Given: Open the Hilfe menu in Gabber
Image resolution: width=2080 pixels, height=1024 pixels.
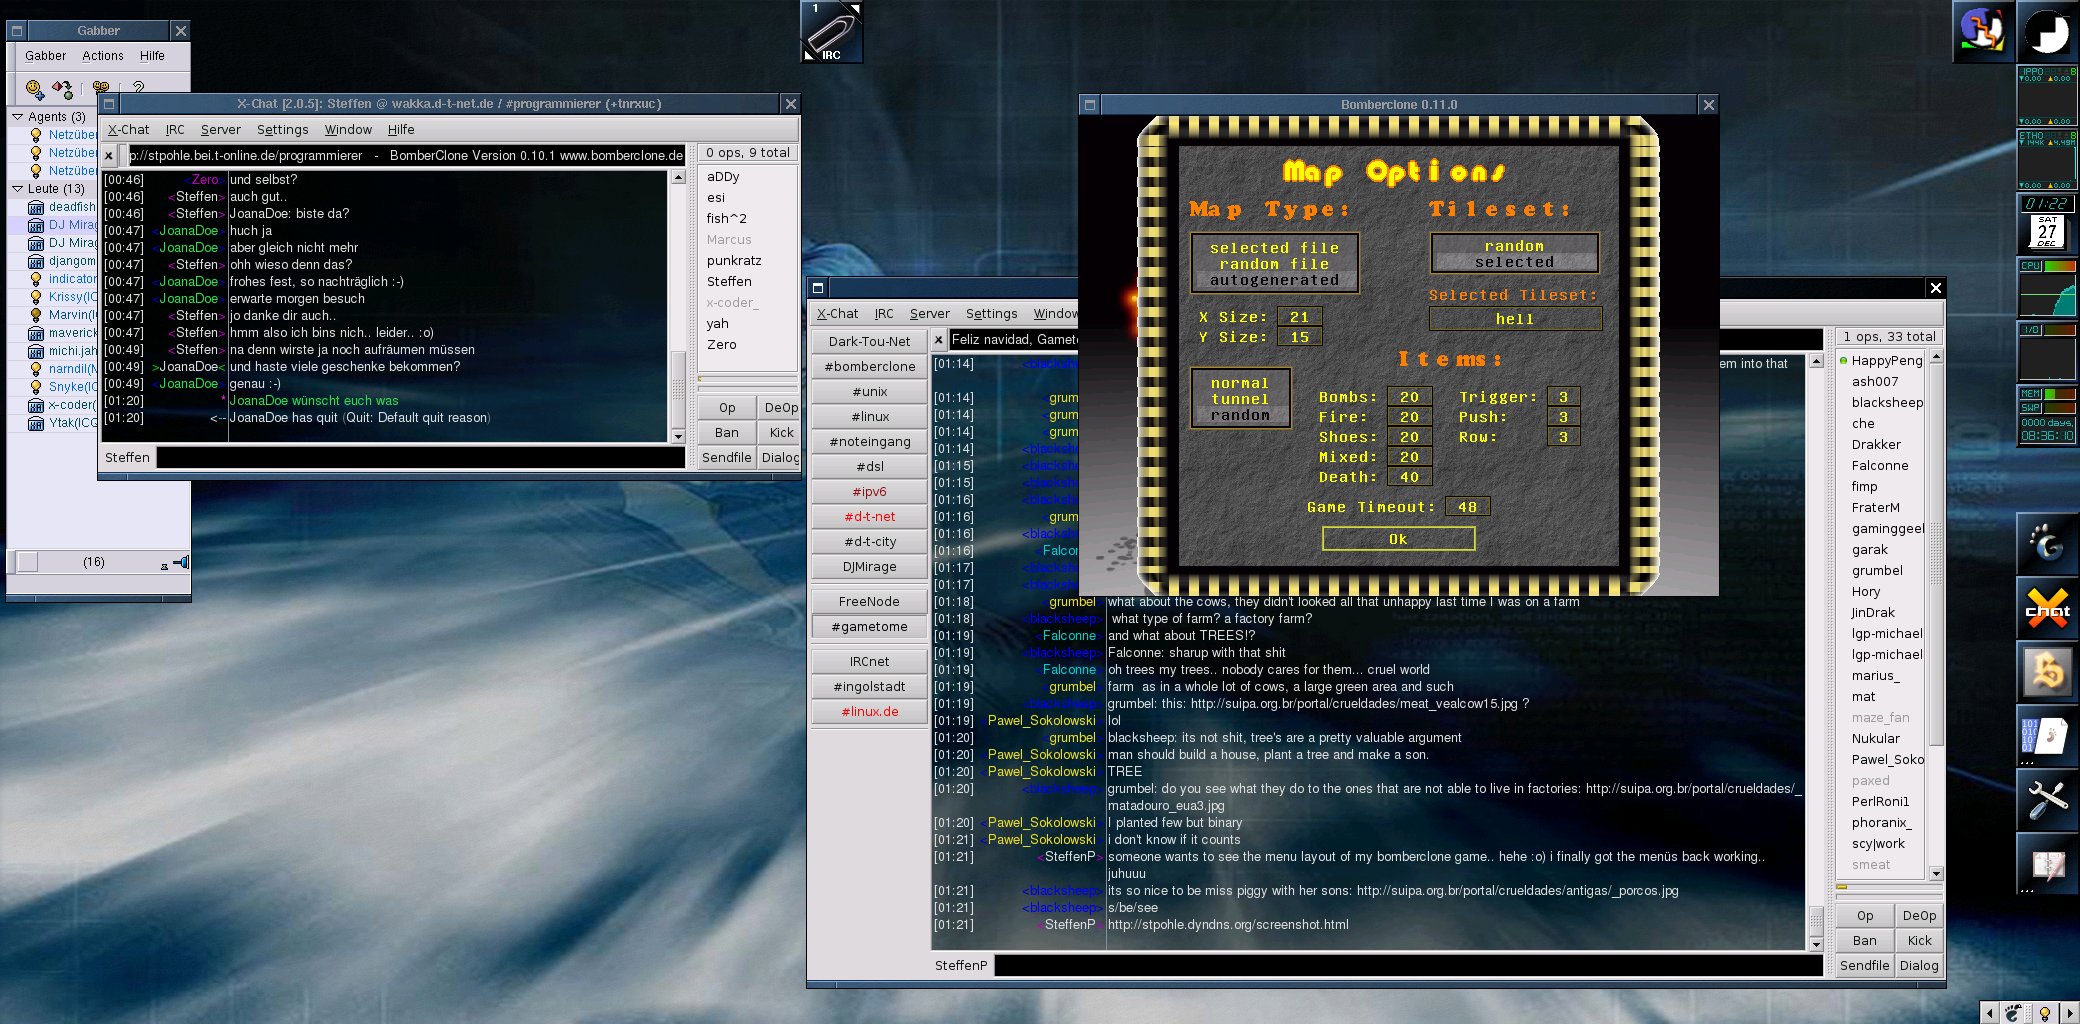Looking at the screenshot, I should tap(152, 56).
